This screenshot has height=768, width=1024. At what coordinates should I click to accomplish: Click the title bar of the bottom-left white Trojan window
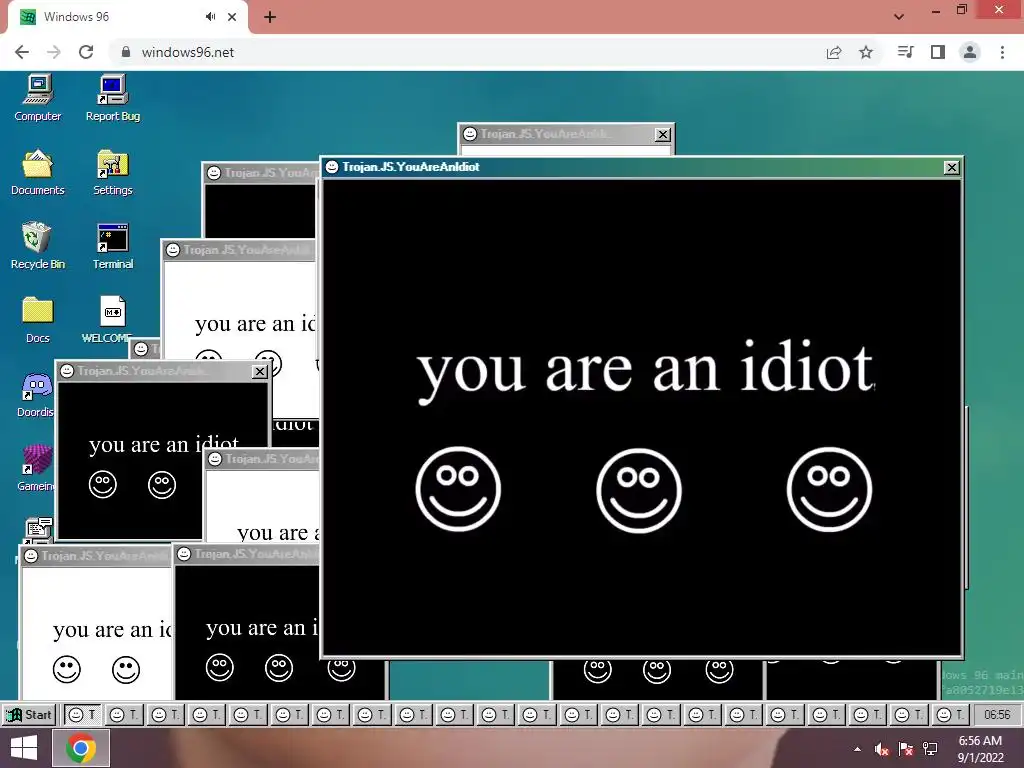97,556
